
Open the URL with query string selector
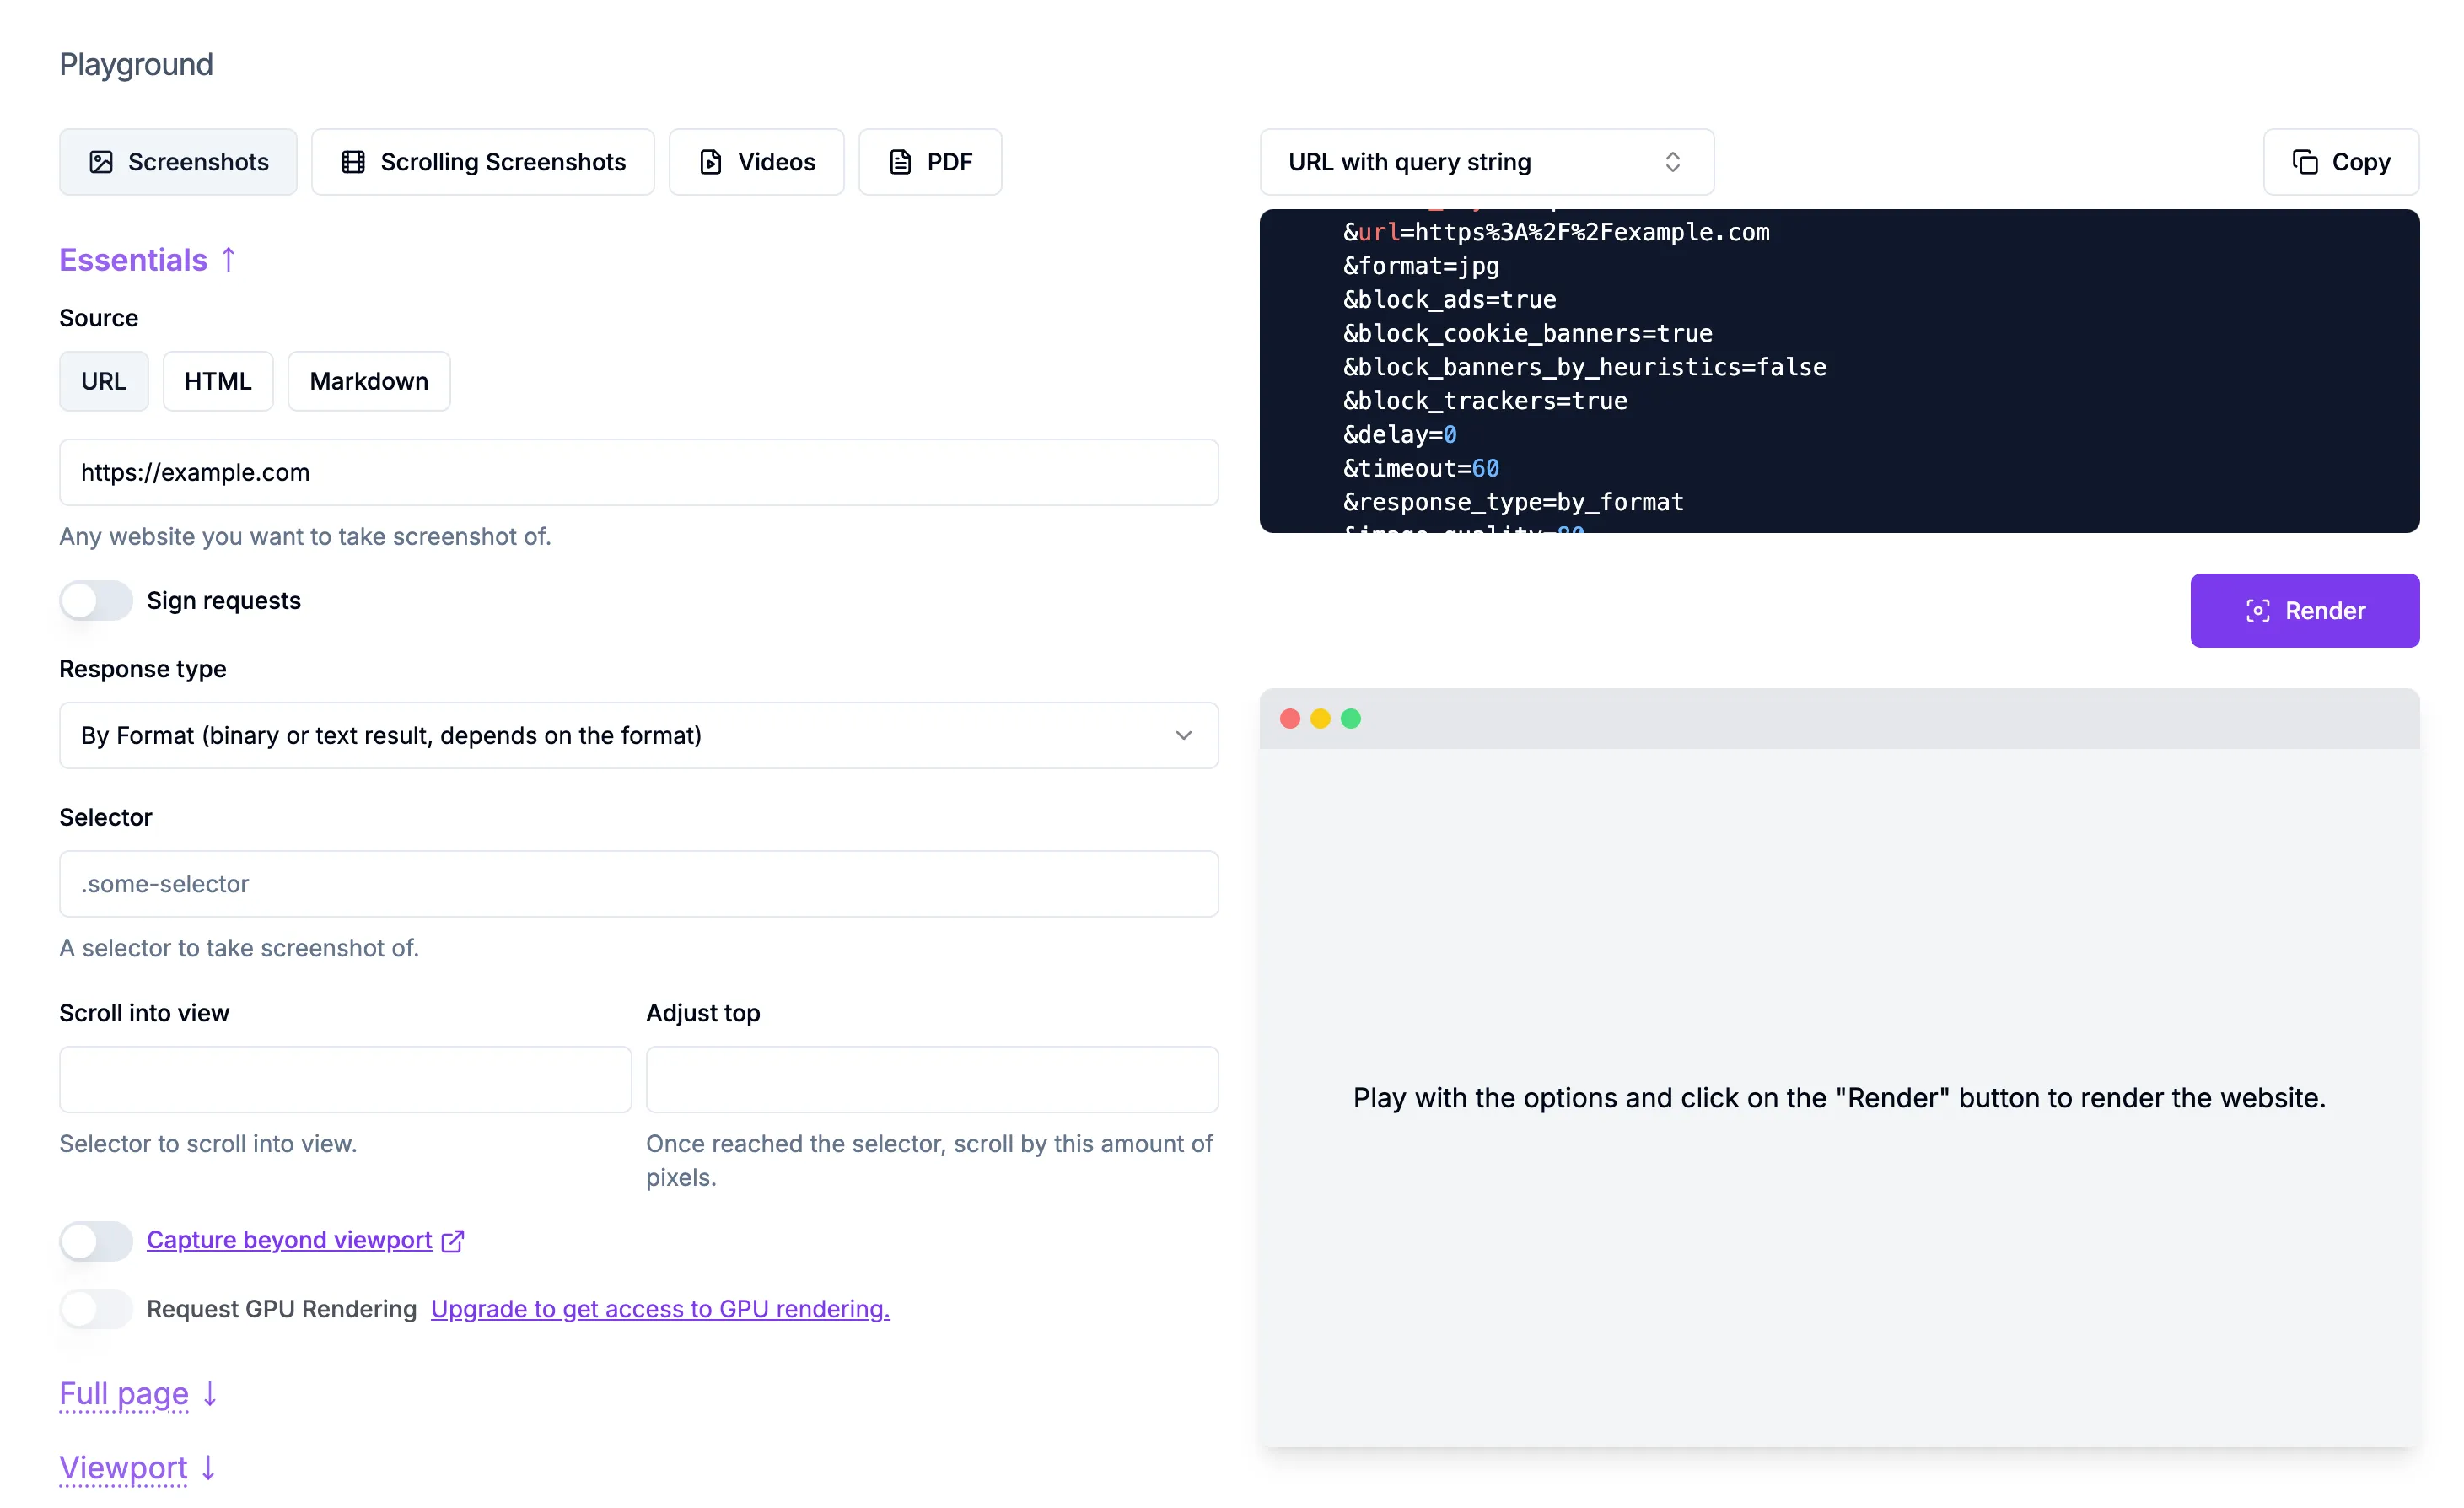[1486, 161]
